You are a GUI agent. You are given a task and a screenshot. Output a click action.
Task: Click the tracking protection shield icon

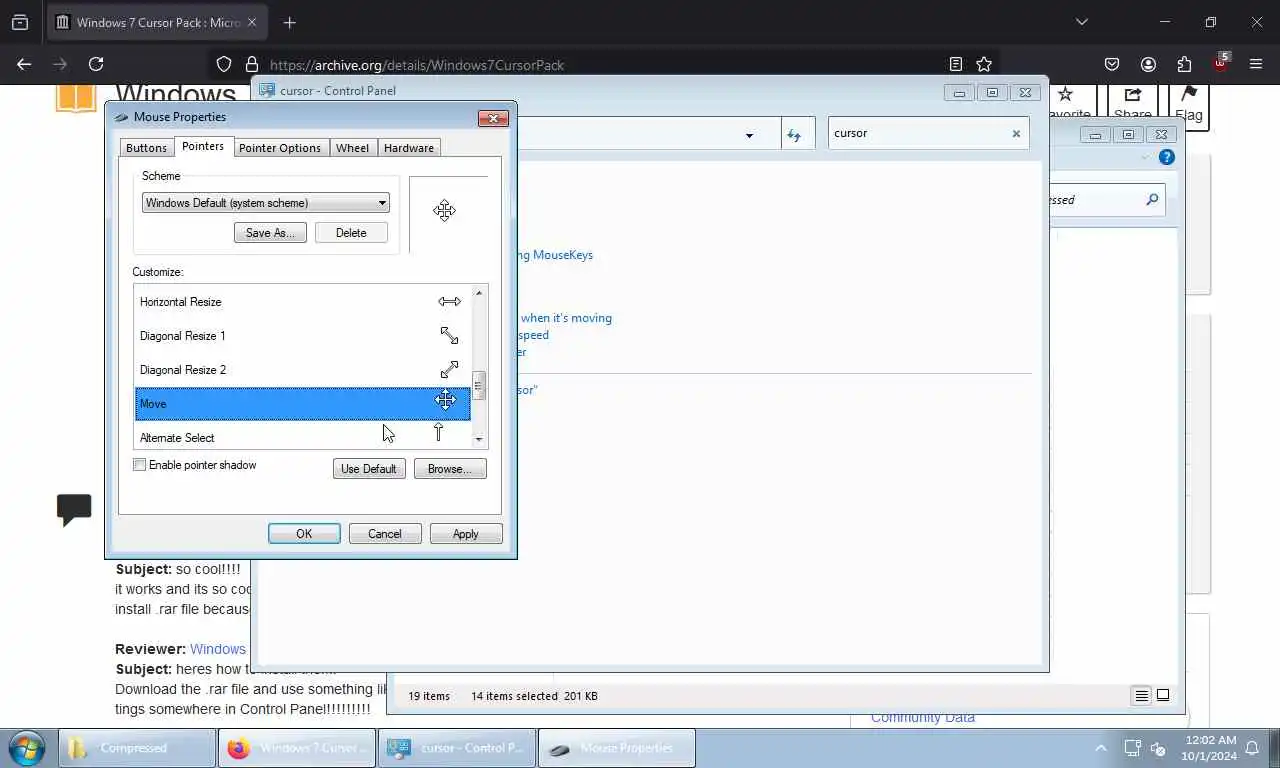tap(224, 64)
